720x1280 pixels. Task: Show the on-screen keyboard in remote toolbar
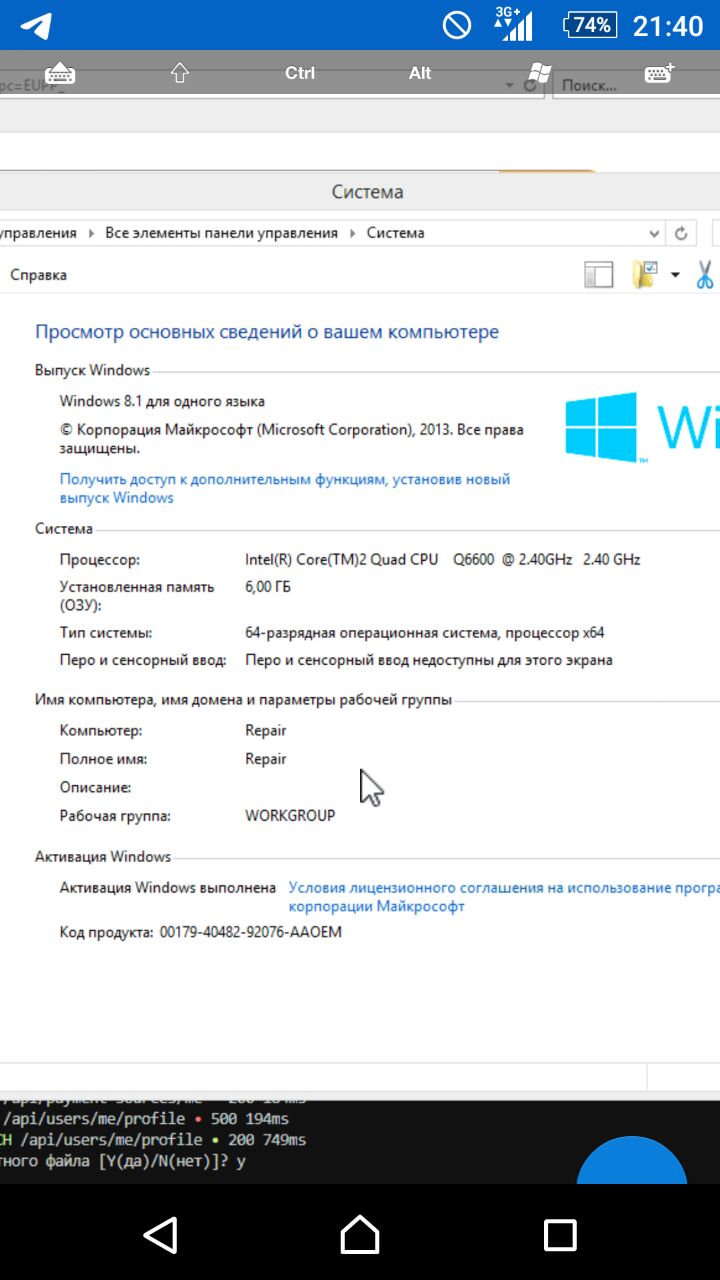click(61, 73)
